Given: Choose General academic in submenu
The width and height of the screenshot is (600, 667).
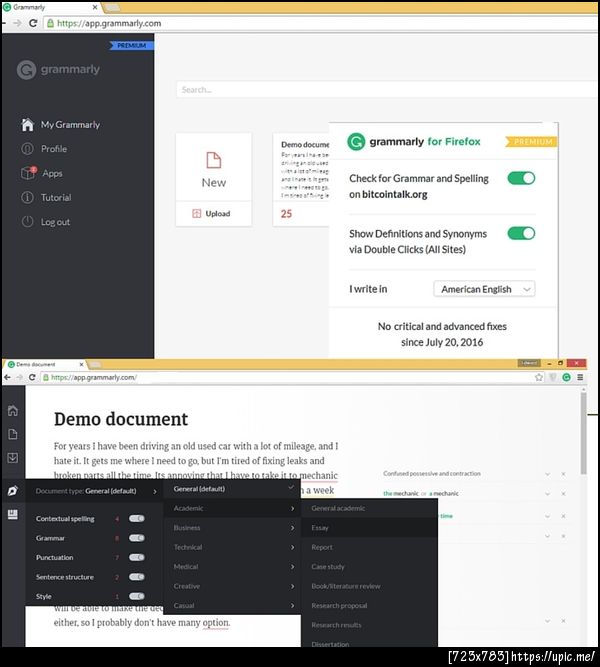Looking at the screenshot, I should pos(369,508).
